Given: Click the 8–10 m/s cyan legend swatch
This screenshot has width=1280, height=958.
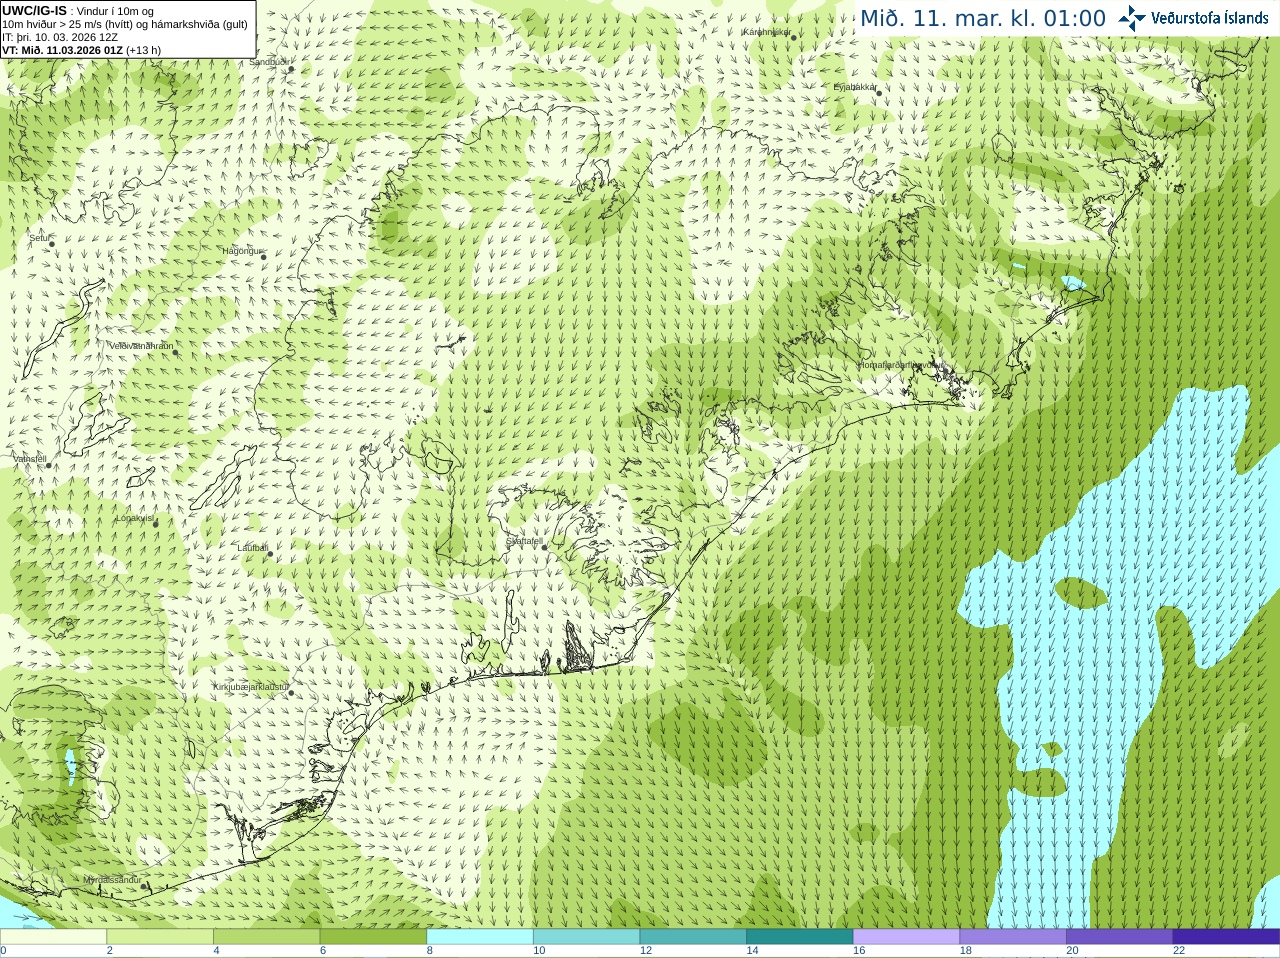Looking at the screenshot, I should tap(480, 937).
